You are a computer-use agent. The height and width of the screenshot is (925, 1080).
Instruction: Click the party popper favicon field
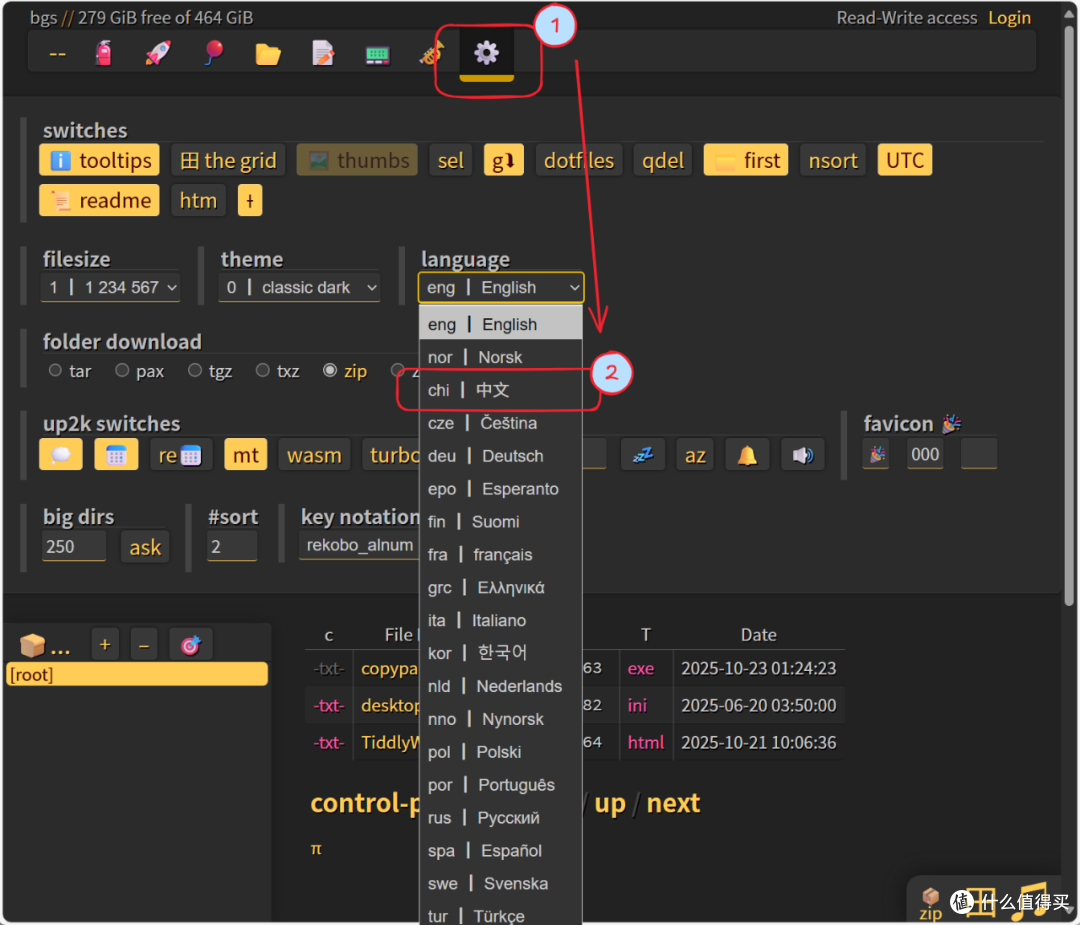(x=877, y=454)
